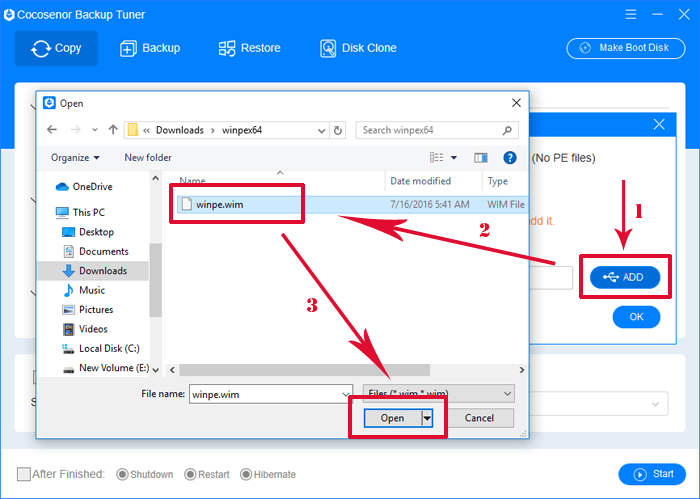Click New folder in the toolbar
The width and height of the screenshot is (700, 499).
pyautogui.click(x=148, y=158)
